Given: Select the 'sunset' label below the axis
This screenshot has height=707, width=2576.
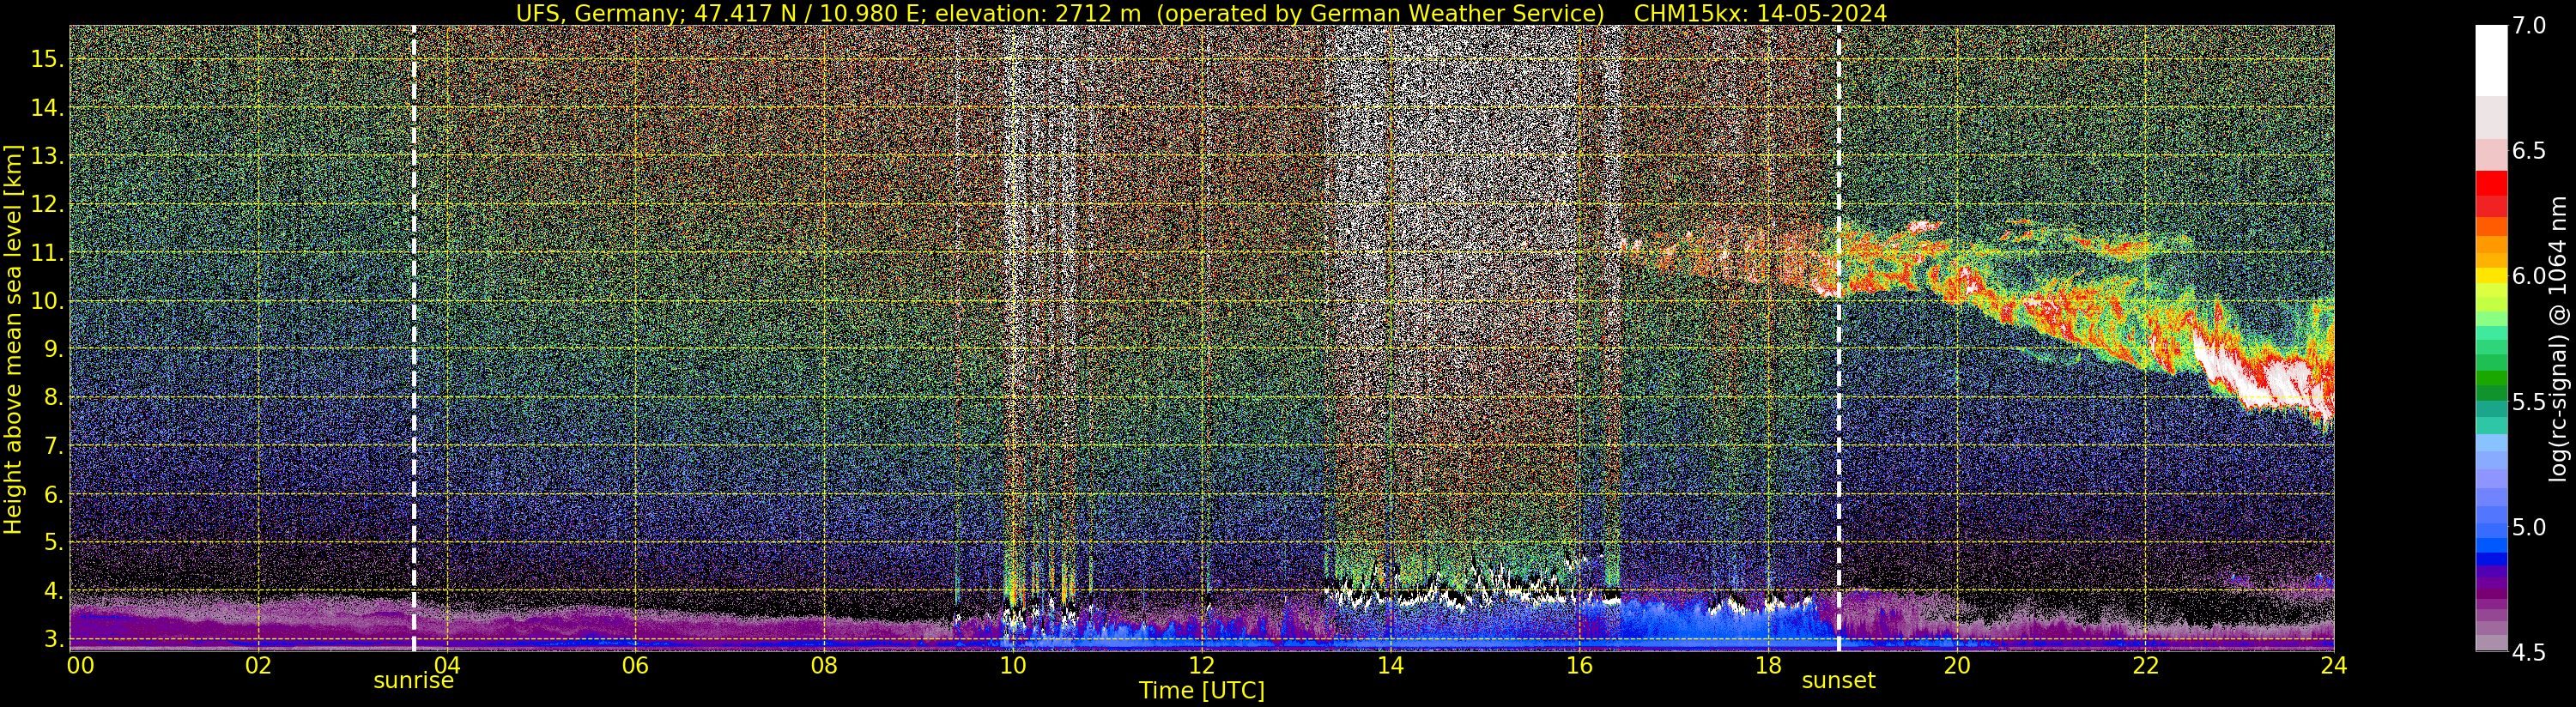Looking at the screenshot, I should coord(1838,681).
